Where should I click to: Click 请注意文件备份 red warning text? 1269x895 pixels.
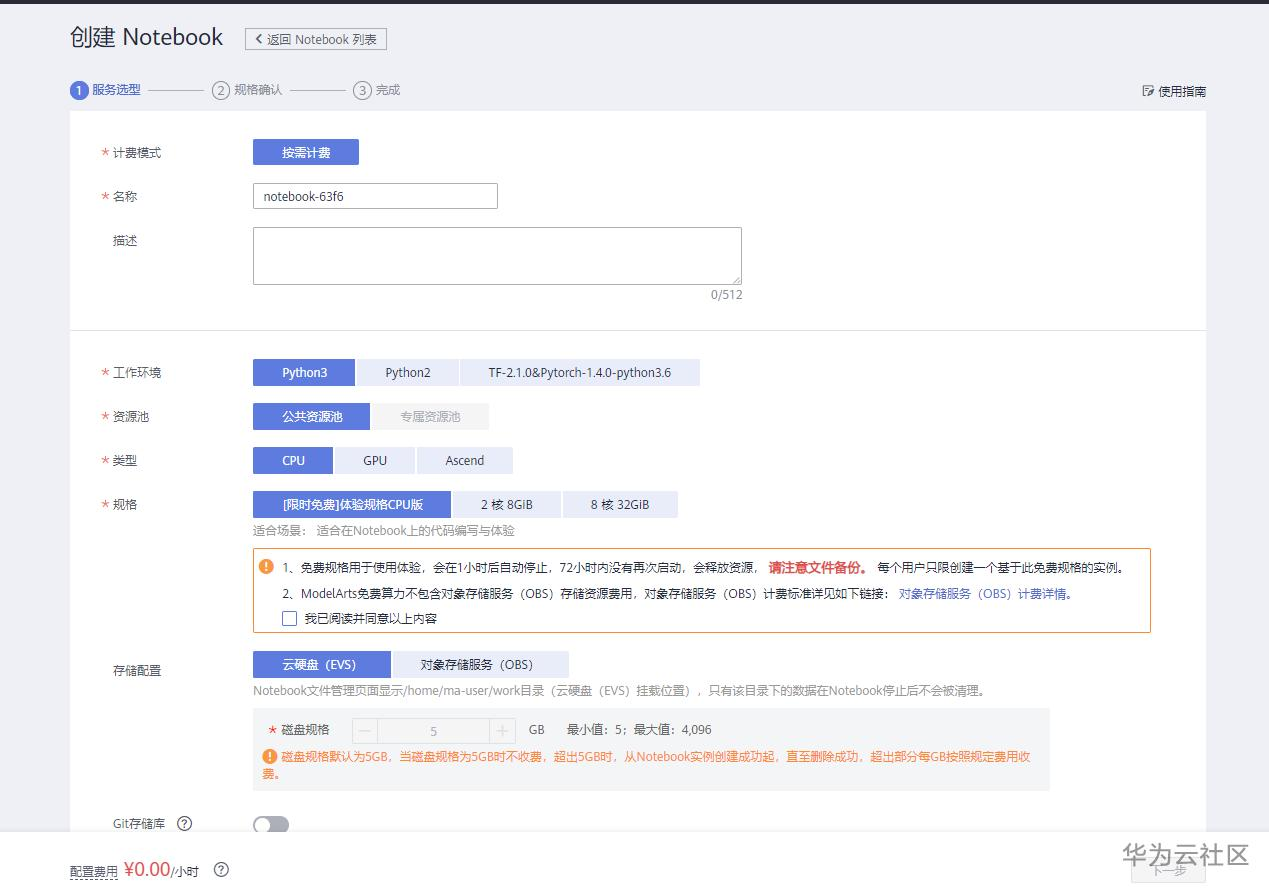[x=818, y=567]
